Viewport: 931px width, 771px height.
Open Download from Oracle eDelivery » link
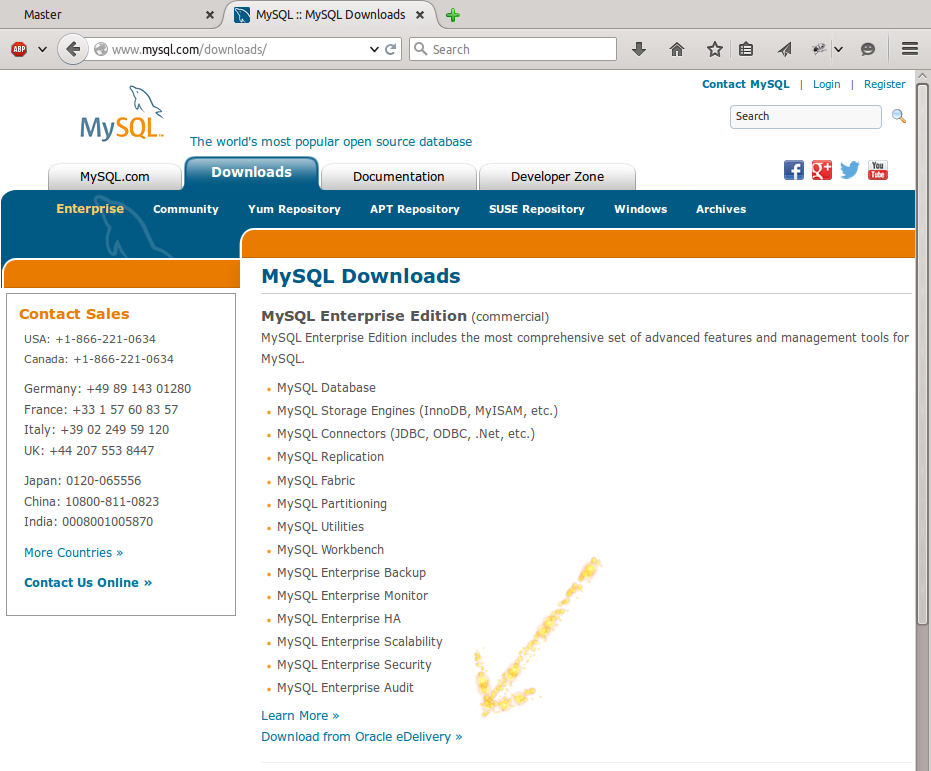pos(362,737)
